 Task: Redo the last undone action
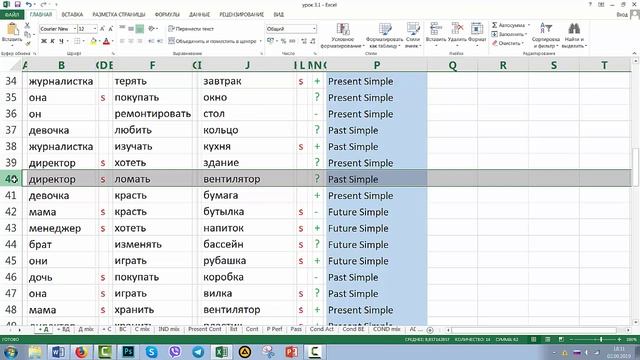(x=43, y=4)
